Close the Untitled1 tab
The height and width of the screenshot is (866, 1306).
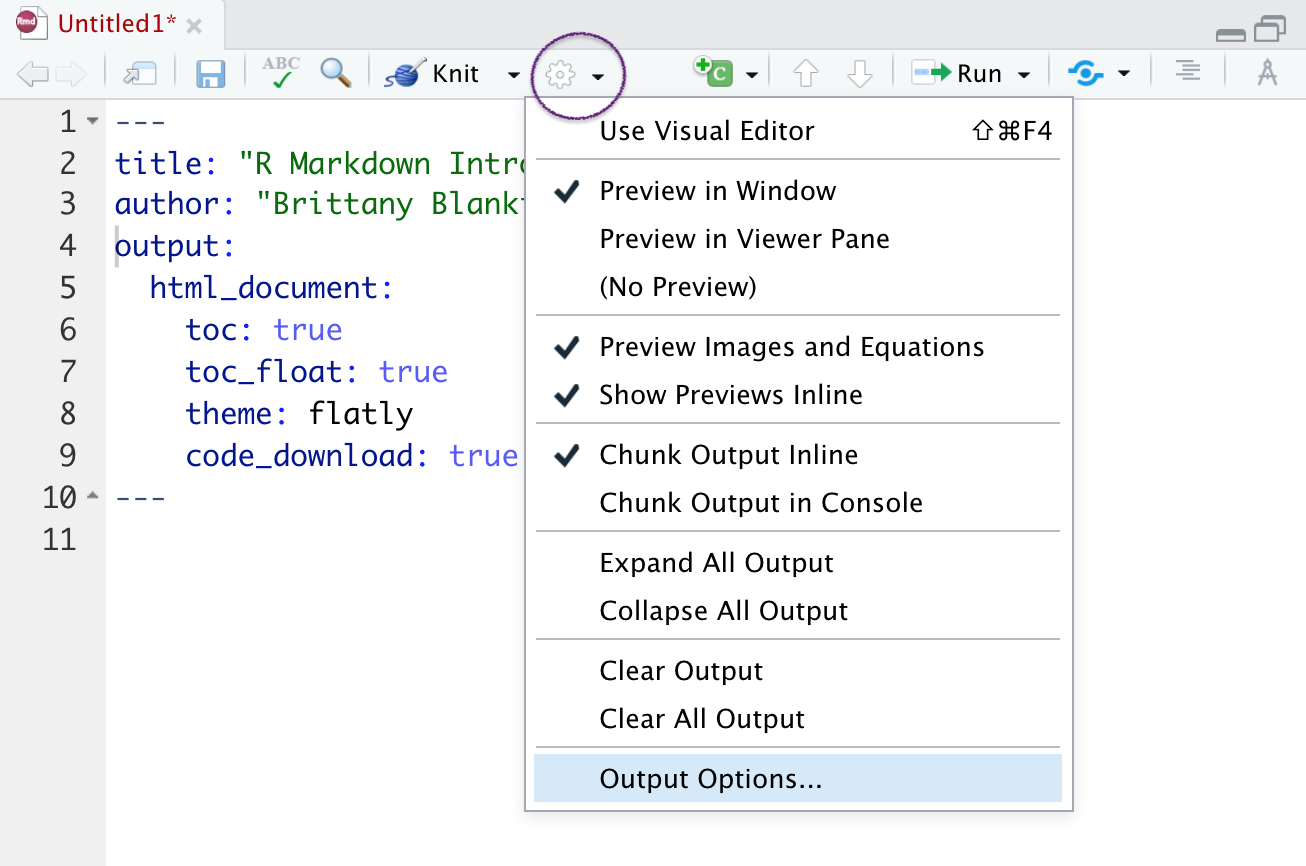pyautogui.click(x=194, y=26)
